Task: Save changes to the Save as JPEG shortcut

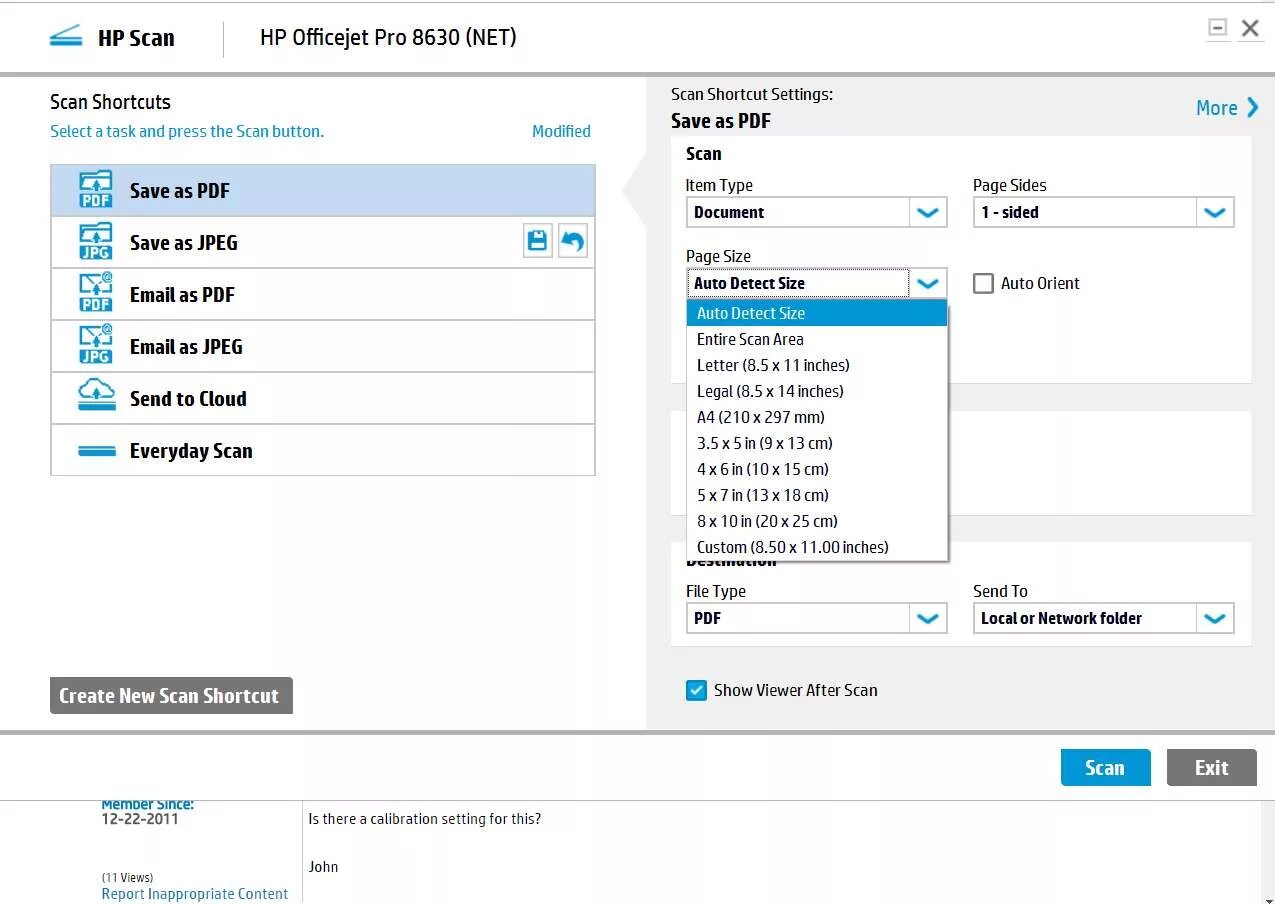Action: 538,241
